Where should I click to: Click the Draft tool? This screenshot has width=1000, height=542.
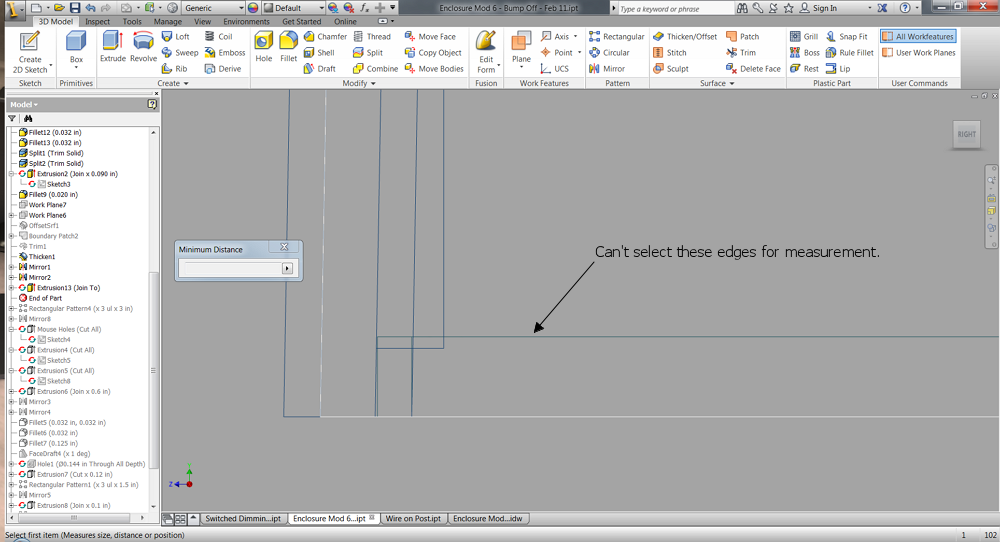click(x=320, y=68)
